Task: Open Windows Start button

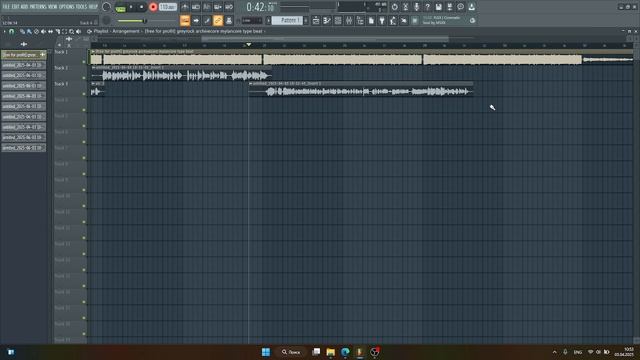Action: click(266, 352)
